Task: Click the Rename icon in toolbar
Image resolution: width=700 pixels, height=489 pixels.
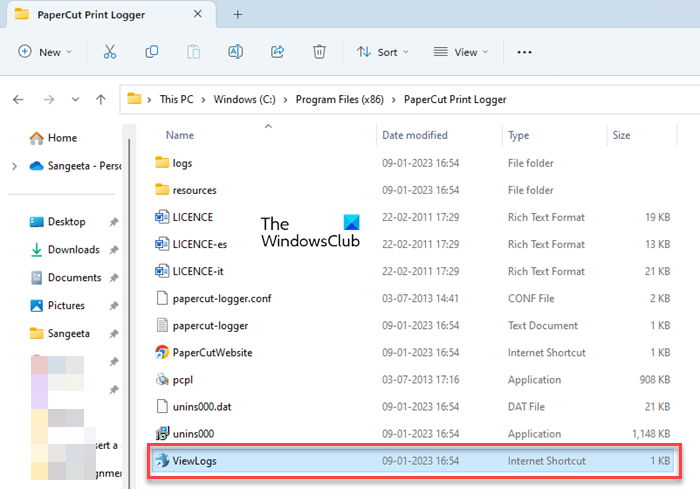Action: (235, 52)
